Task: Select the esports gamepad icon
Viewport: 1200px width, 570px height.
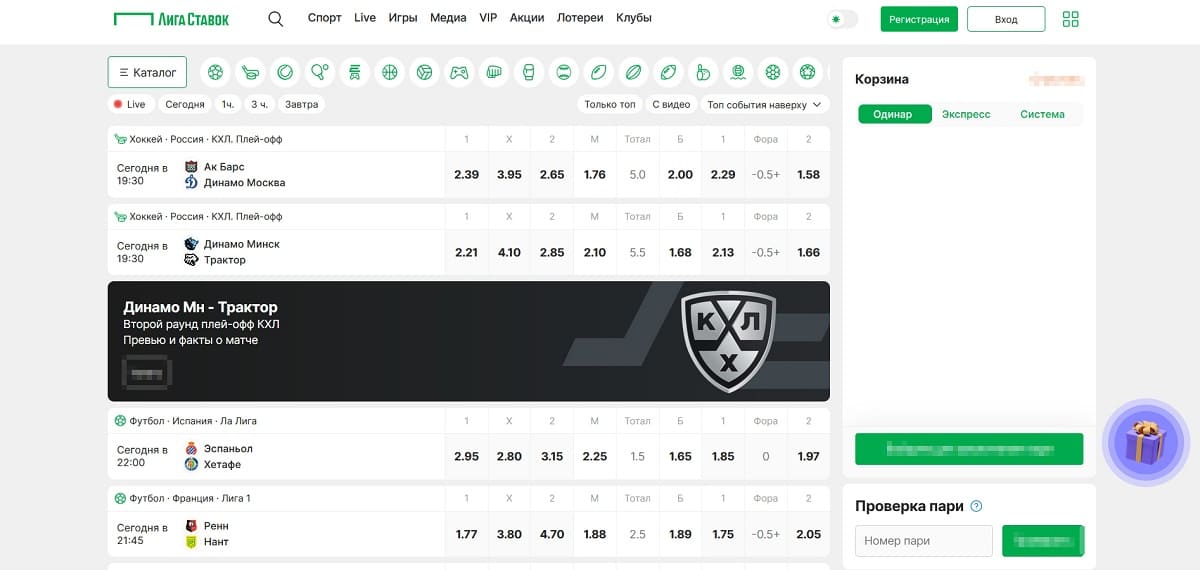Action: tap(459, 72)
